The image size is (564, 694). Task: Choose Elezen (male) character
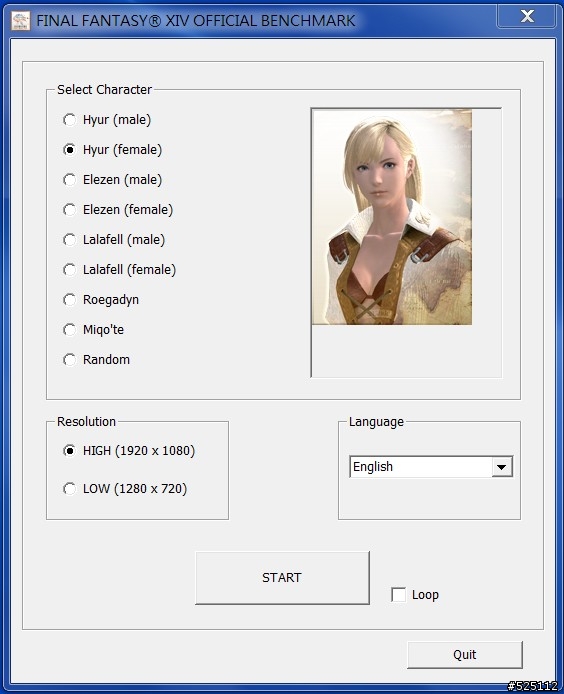(x=112, y=180)
